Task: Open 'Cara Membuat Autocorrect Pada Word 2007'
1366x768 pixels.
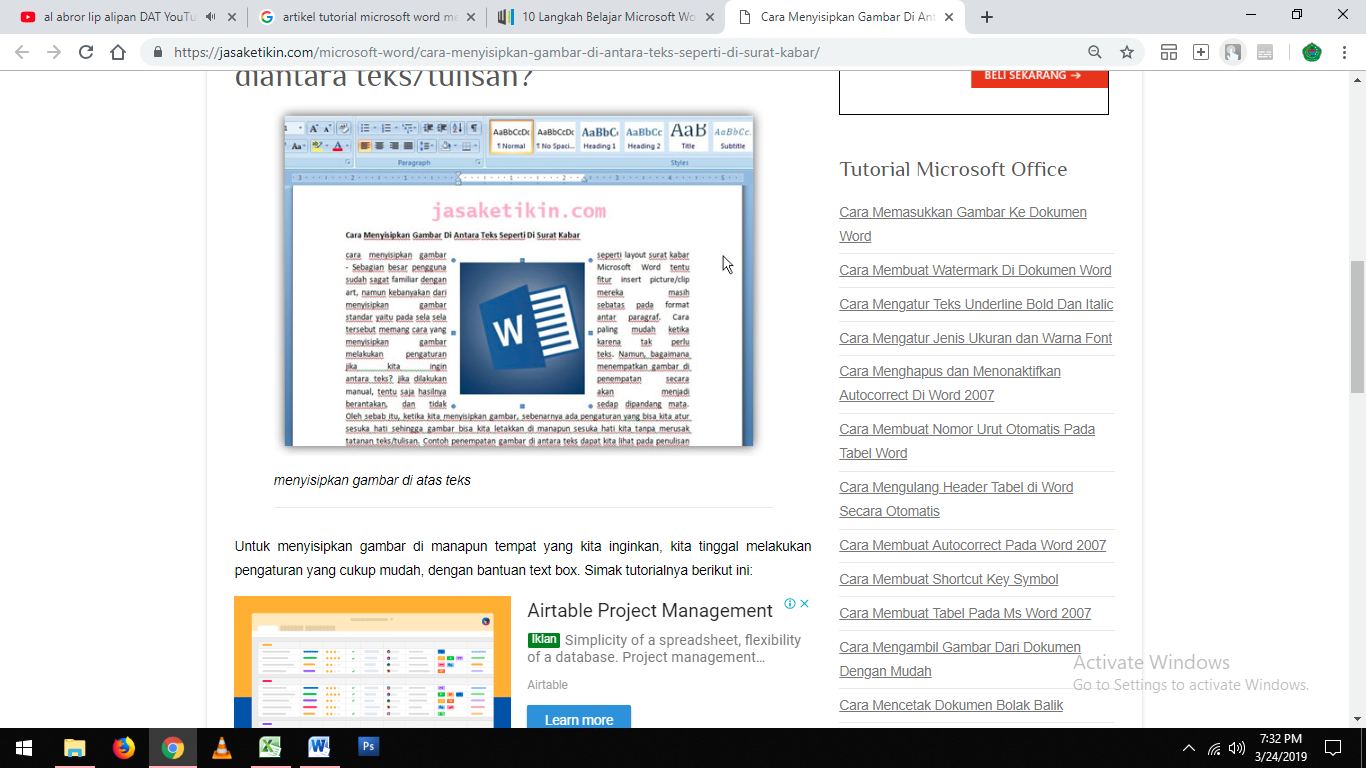Action: pos(972,545)
